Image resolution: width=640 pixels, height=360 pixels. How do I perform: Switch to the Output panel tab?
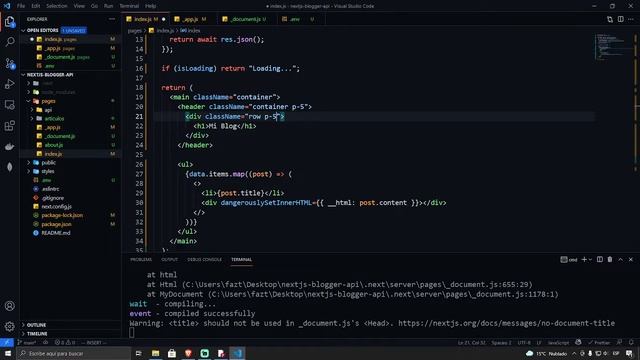pyautogui.click(x=169, y=260)
